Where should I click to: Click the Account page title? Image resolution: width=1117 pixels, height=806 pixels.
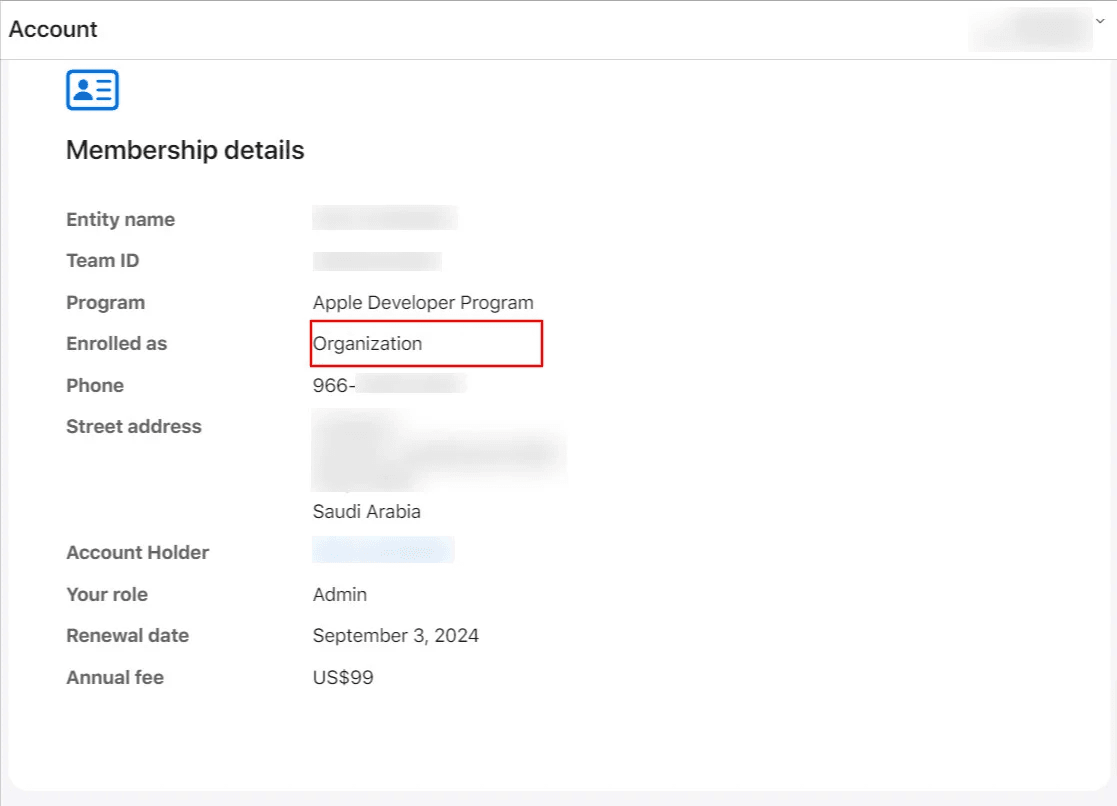click(x=53, y=29)
